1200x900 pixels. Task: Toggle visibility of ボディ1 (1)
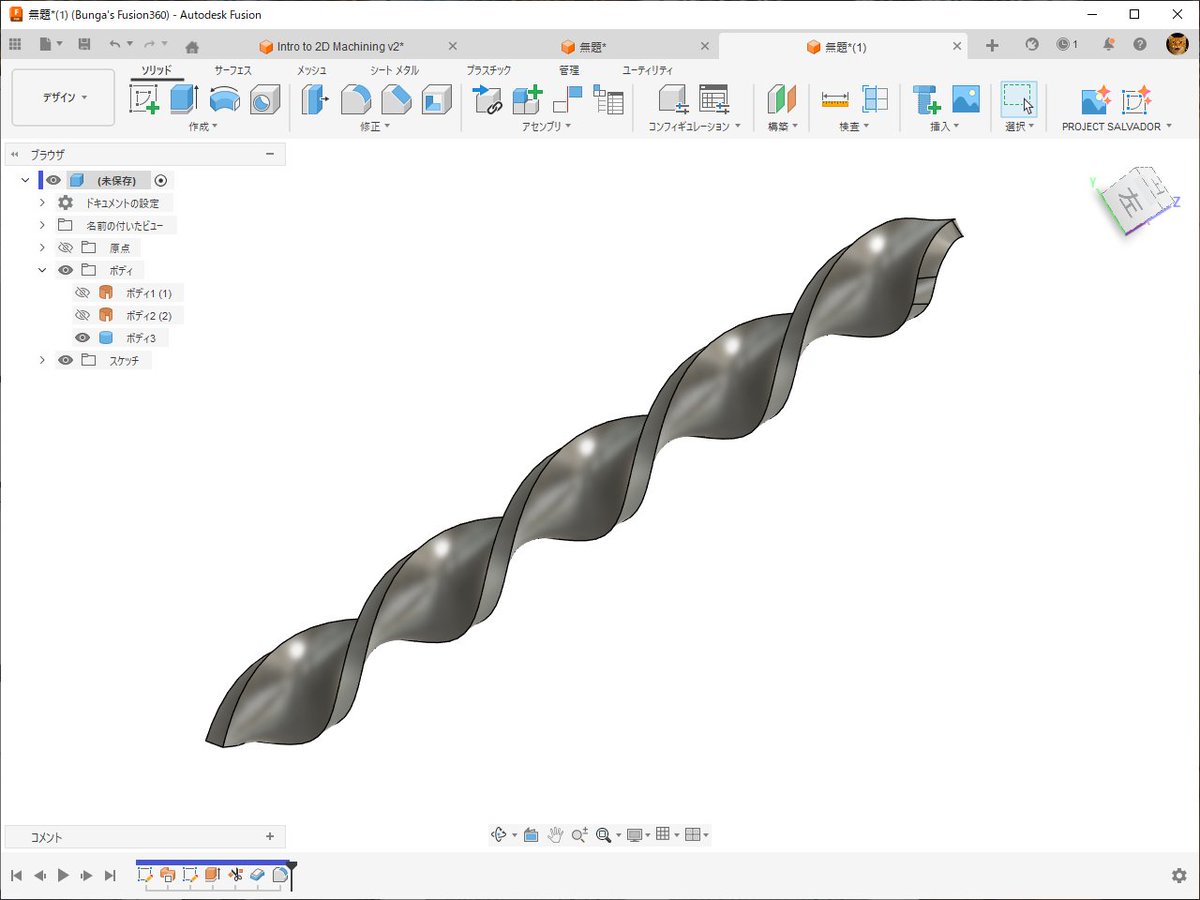[x=81, y=292]
